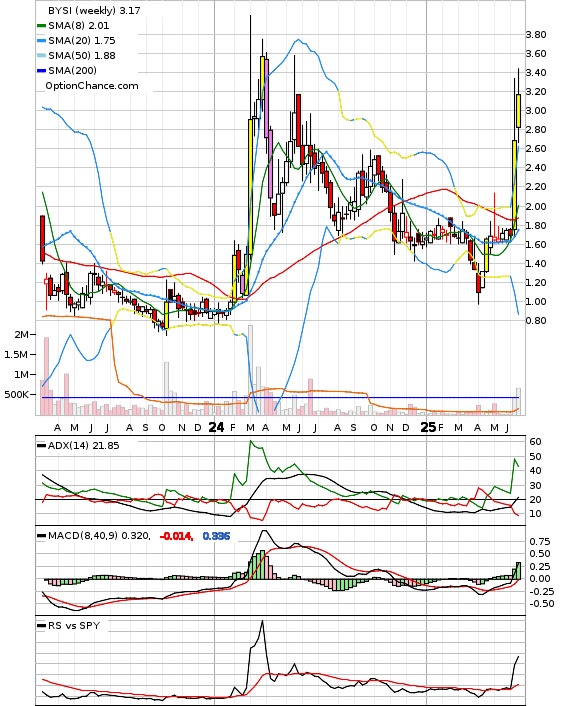Click the light blue SMA(50) legend swatch
This screenshot has height=706, width=566.
point(41,56)
